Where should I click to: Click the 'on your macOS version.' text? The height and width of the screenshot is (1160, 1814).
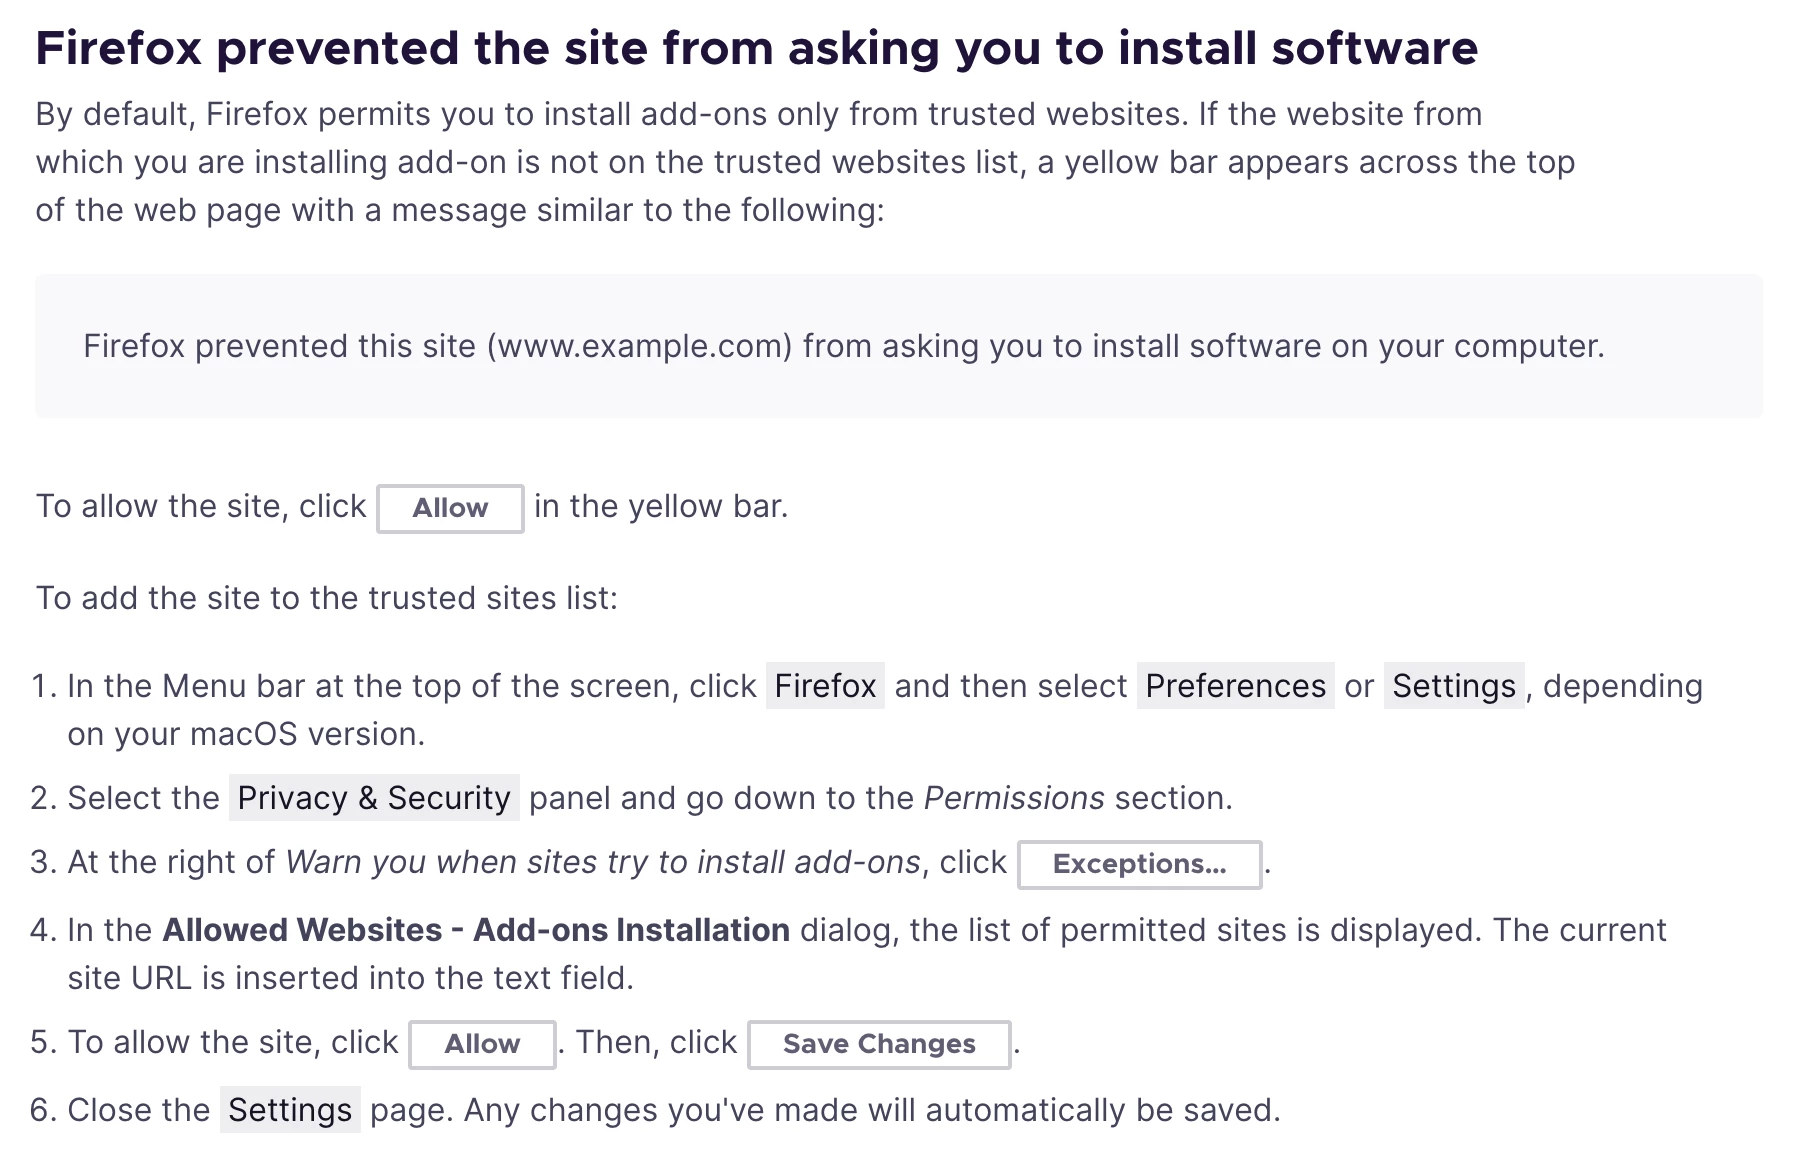point(246,734)
